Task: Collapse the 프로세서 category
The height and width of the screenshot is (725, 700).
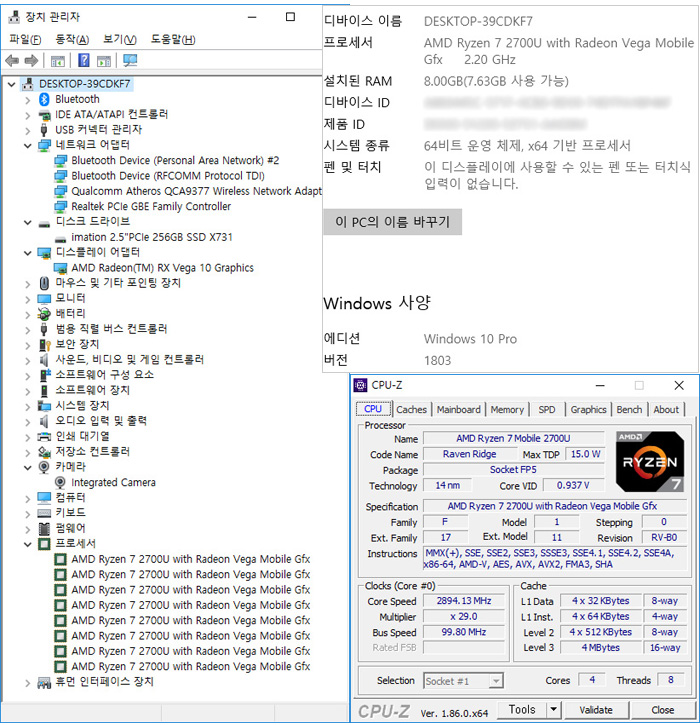Action: tap(28, 544)
